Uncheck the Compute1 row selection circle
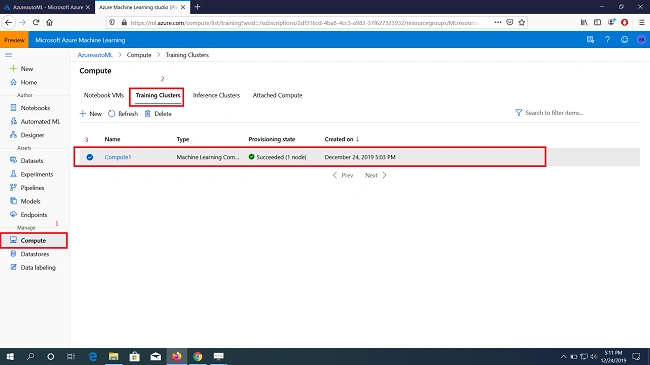The height and width of the screenshot is (365, 650). [90, 157]
